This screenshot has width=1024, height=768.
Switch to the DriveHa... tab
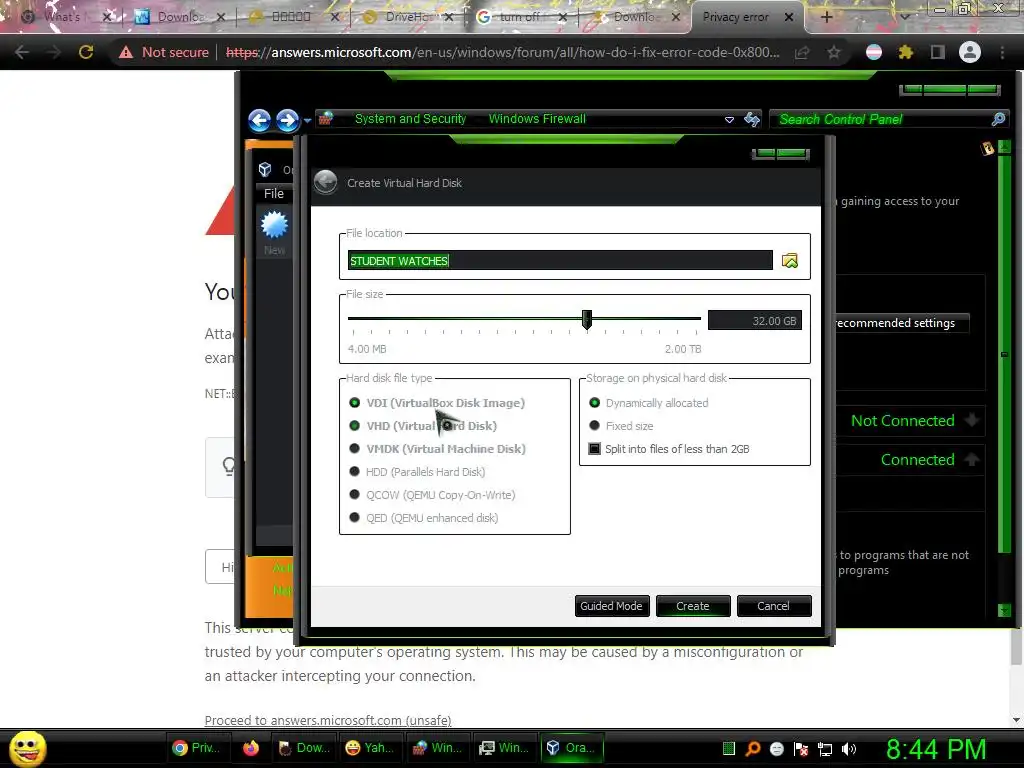tap(408, 17)
